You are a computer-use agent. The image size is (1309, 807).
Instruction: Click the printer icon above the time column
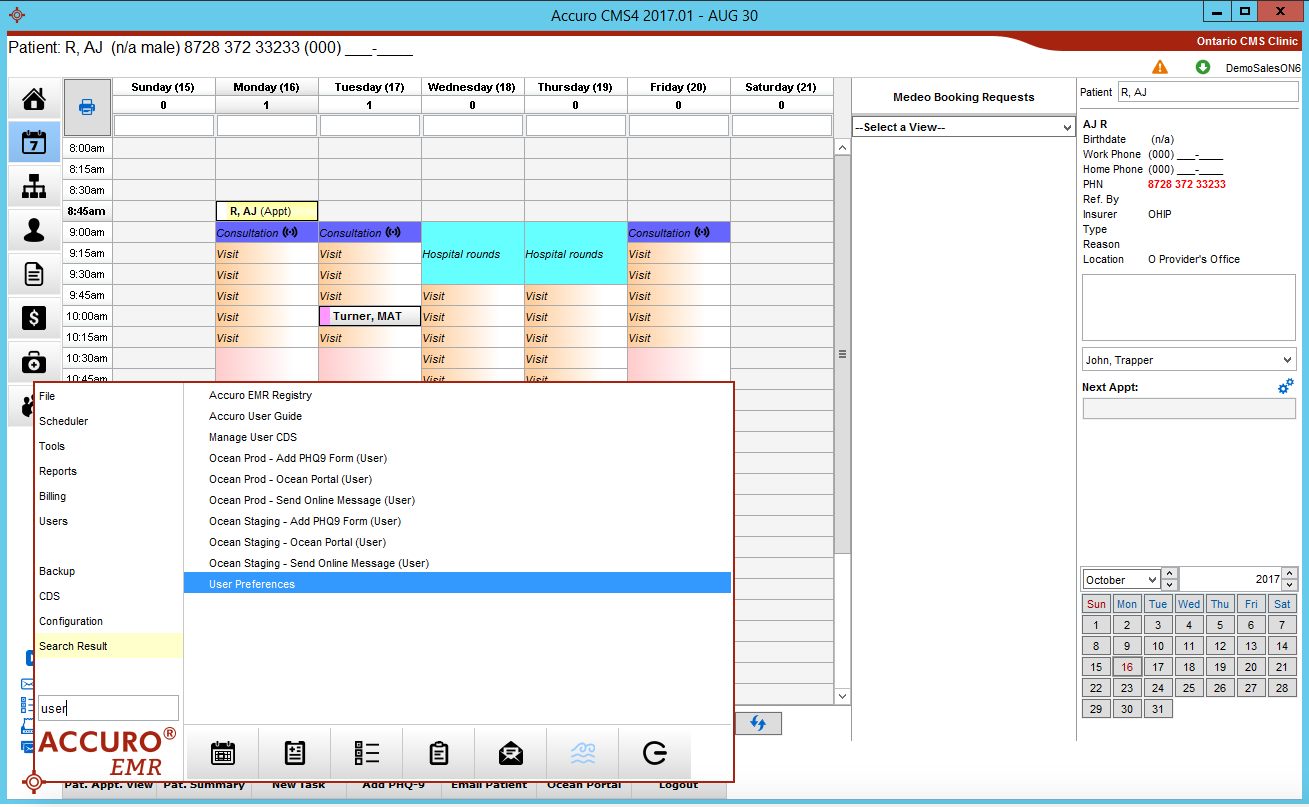coord(87,107)
